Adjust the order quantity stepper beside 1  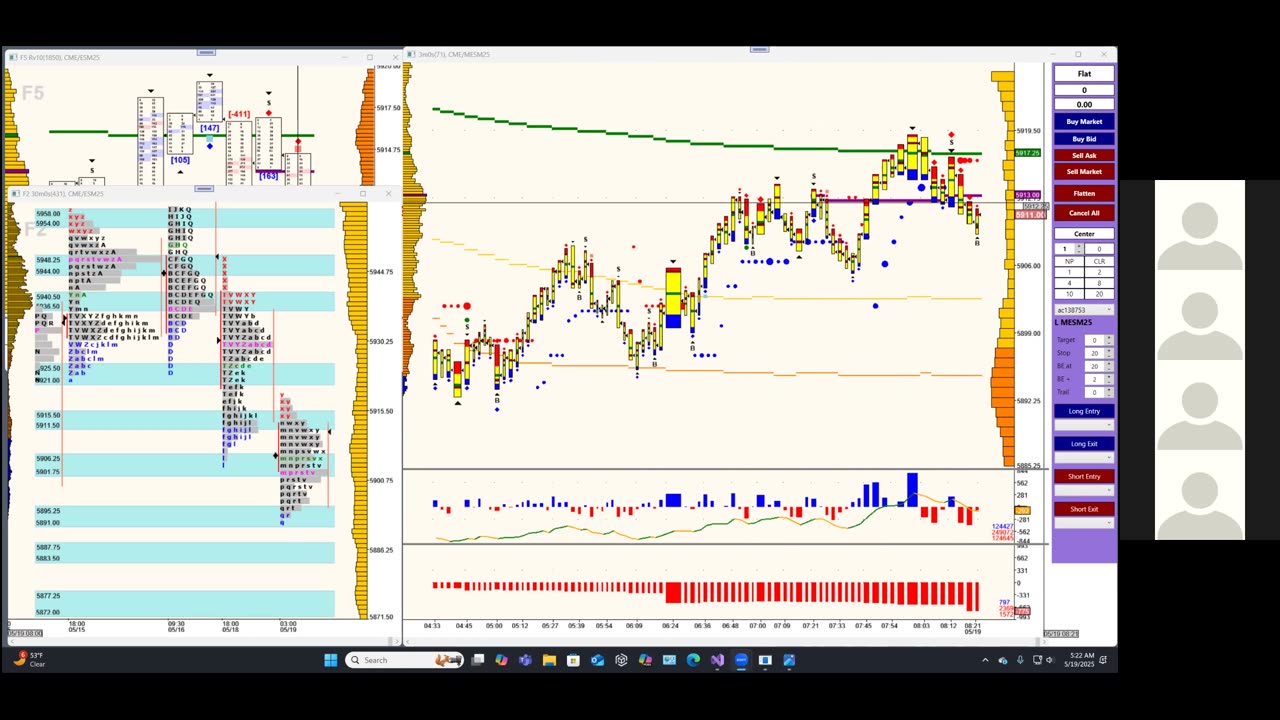pos(1079,249)
